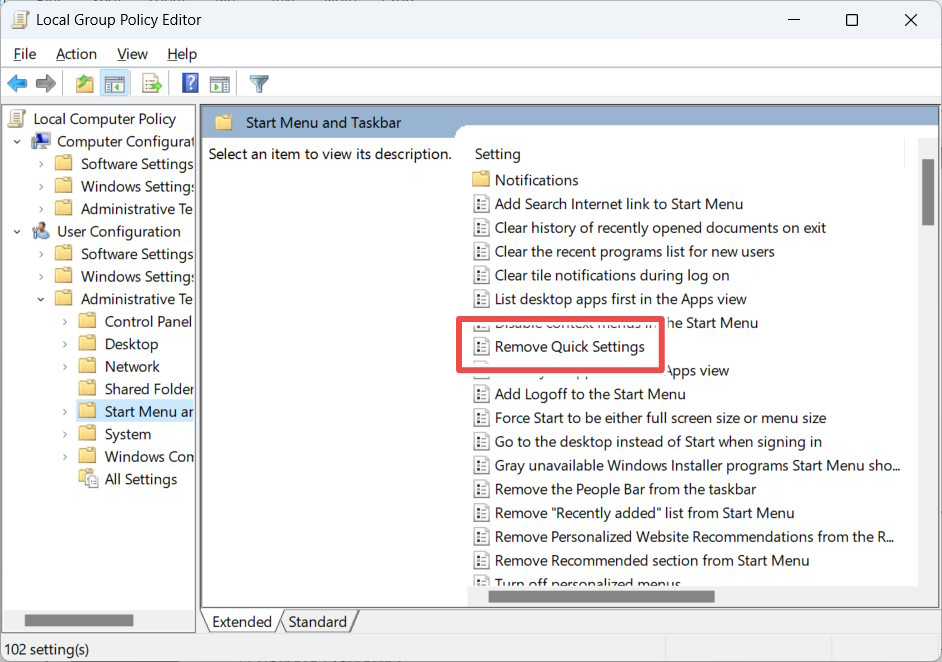
Task: Click the Up One Level folder icon
Action: [83, 83]
